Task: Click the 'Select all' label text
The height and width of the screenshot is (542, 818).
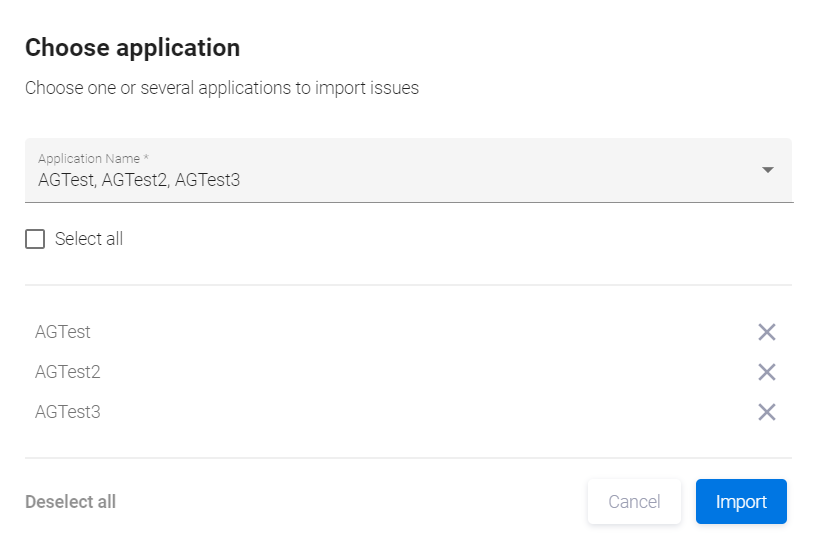Action: 89,239
